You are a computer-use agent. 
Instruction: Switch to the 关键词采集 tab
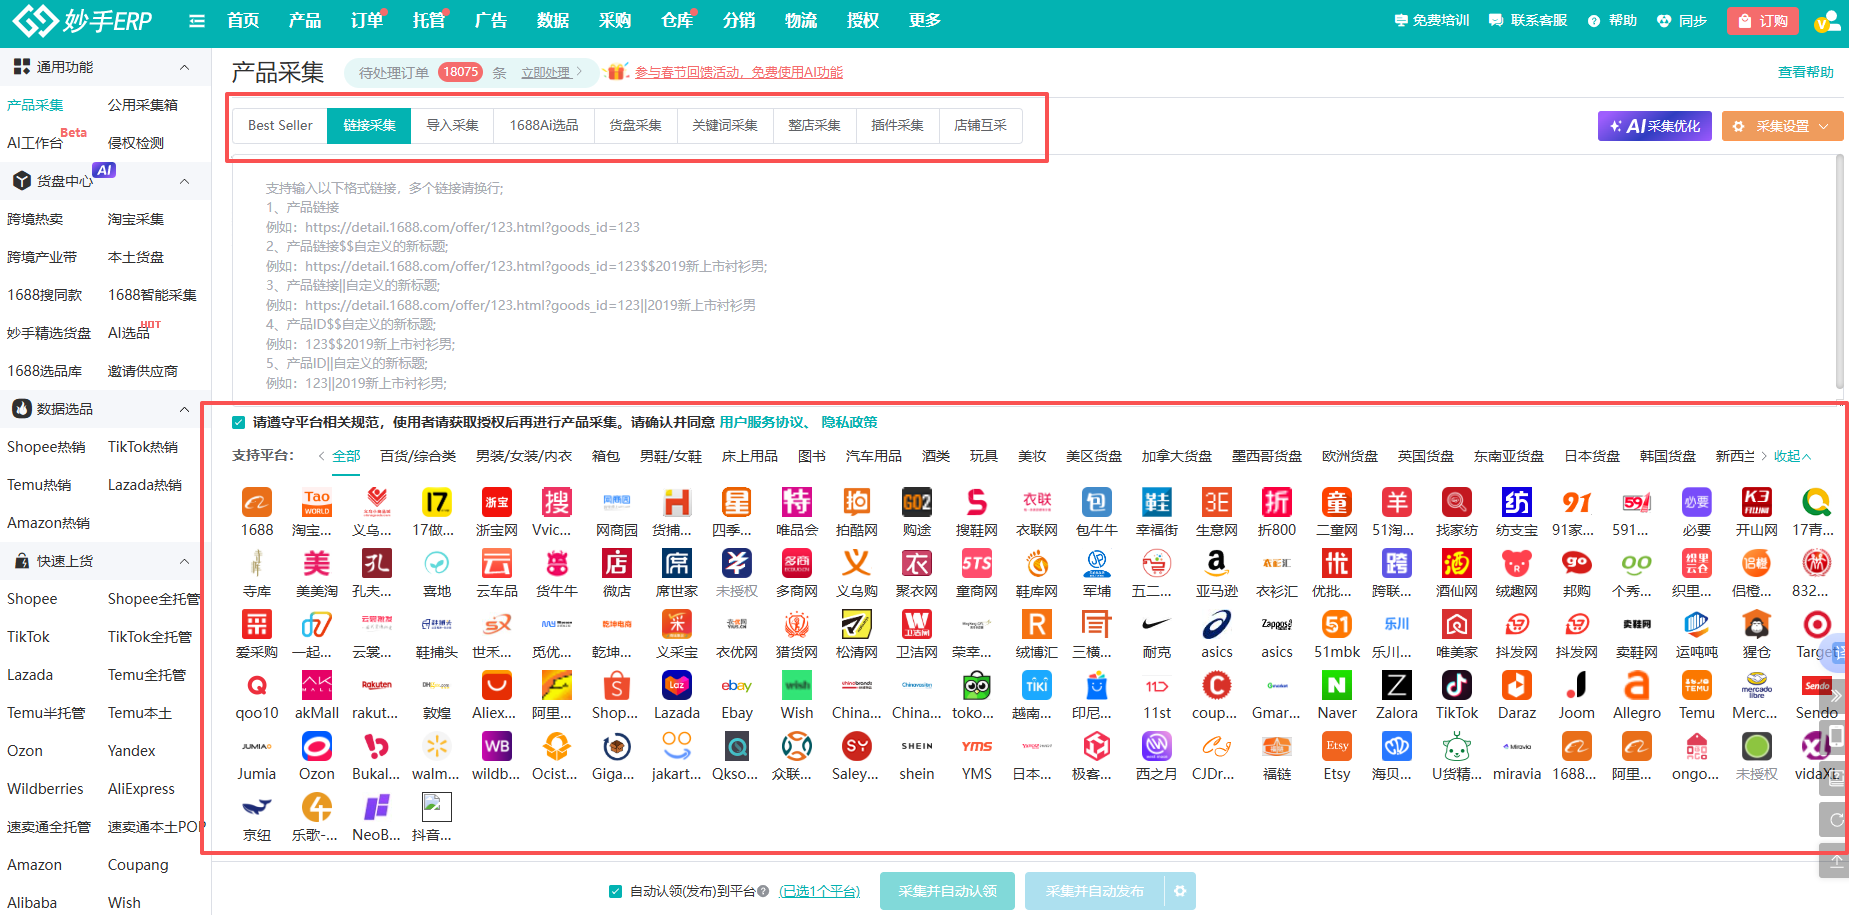[x=724, y=126]
